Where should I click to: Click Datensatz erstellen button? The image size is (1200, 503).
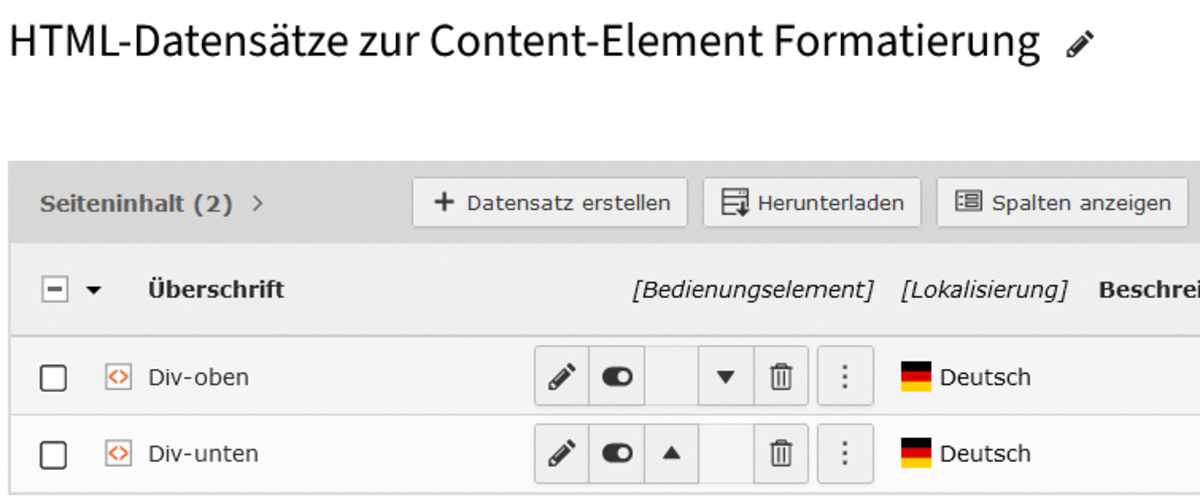pos(550,203)
